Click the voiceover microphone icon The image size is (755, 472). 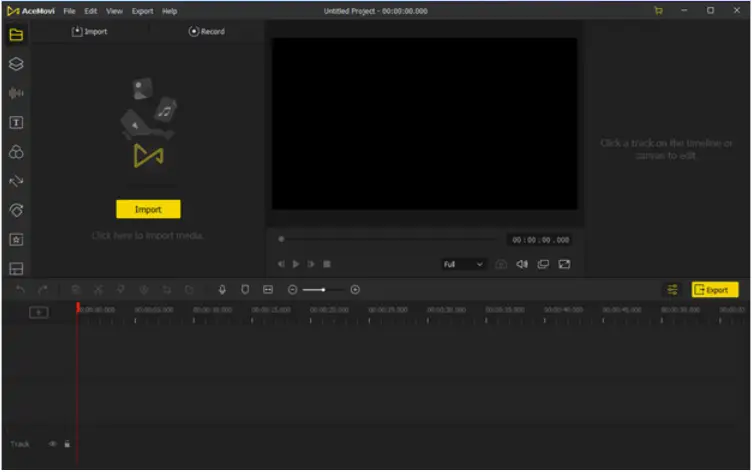click(222, 290)
